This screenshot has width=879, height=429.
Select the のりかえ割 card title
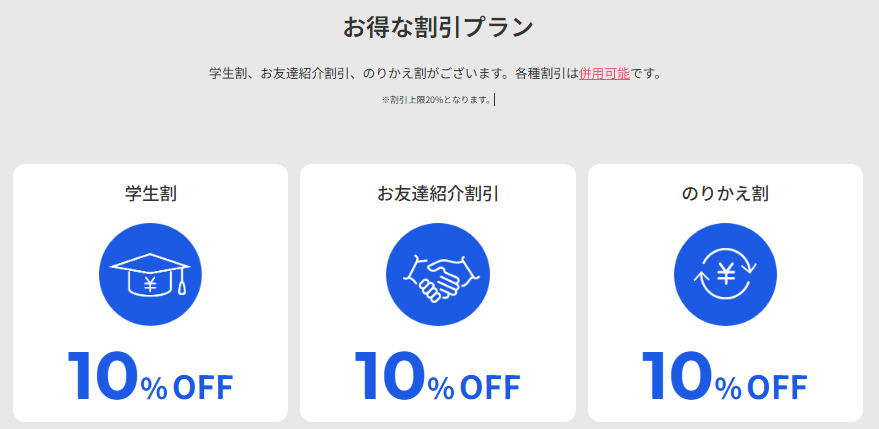[x=725, y=192]
